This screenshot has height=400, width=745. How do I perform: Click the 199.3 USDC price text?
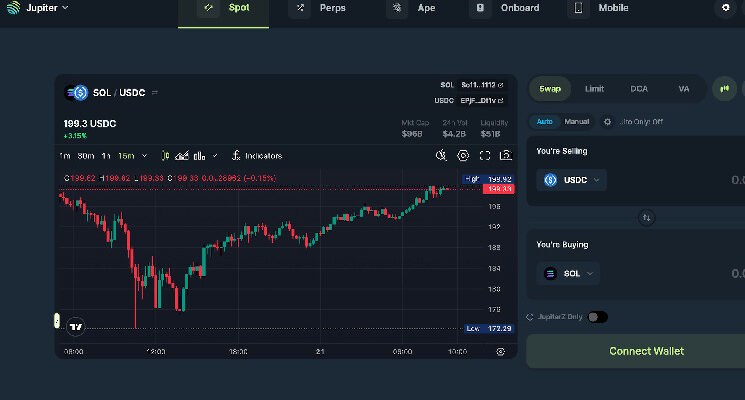pyautogui.click(x=90, y=124)
